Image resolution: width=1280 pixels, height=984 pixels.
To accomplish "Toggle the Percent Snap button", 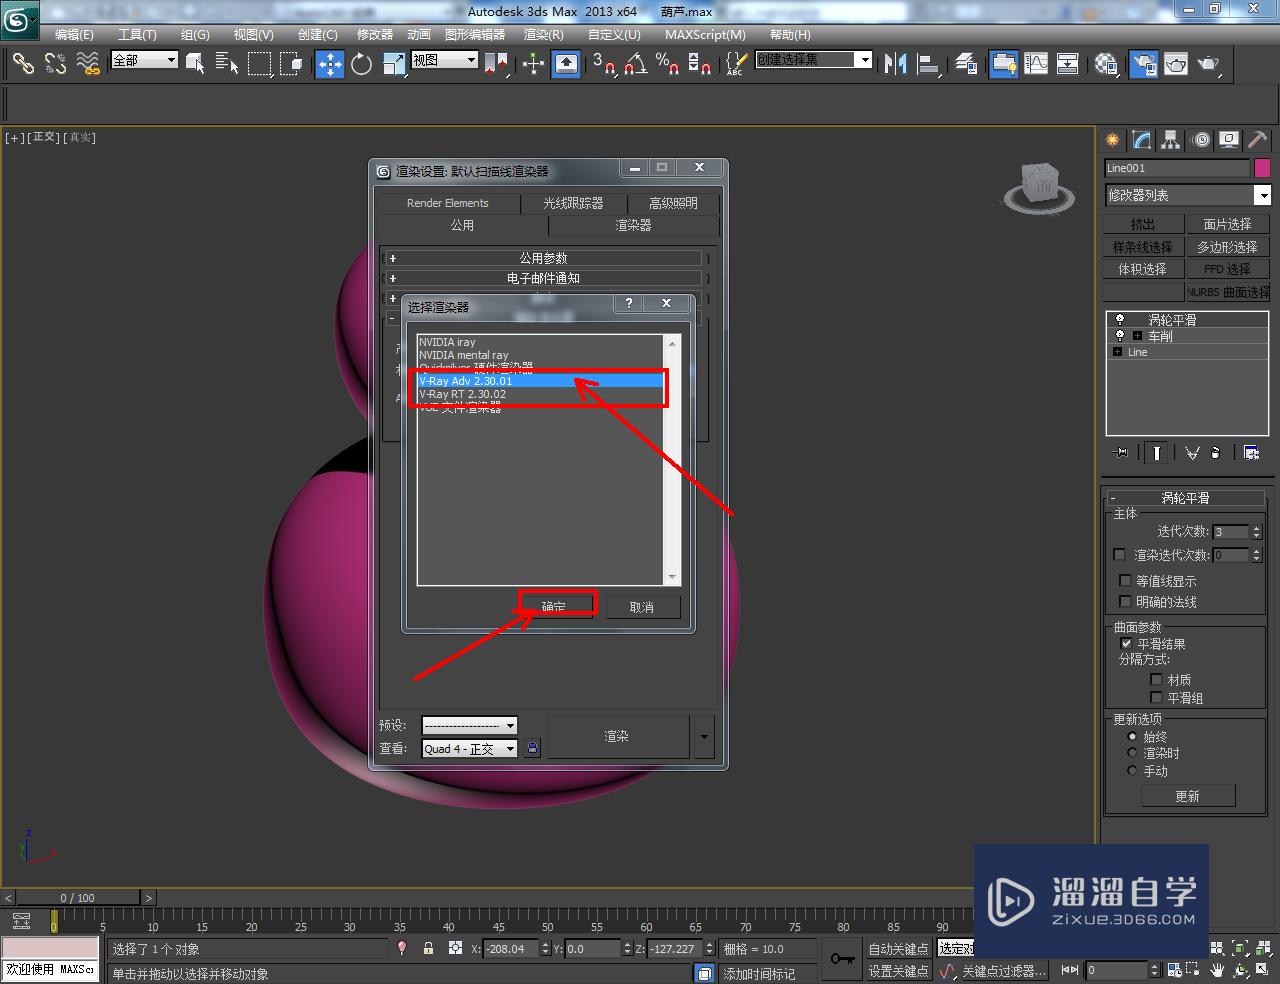I will [x=668, y=64].
